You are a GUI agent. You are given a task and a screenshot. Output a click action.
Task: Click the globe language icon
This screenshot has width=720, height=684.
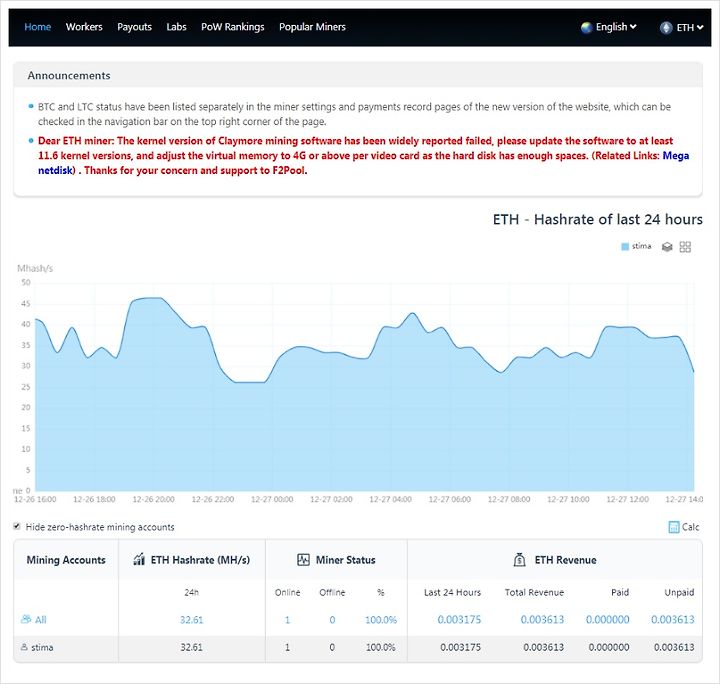(586, 28)
